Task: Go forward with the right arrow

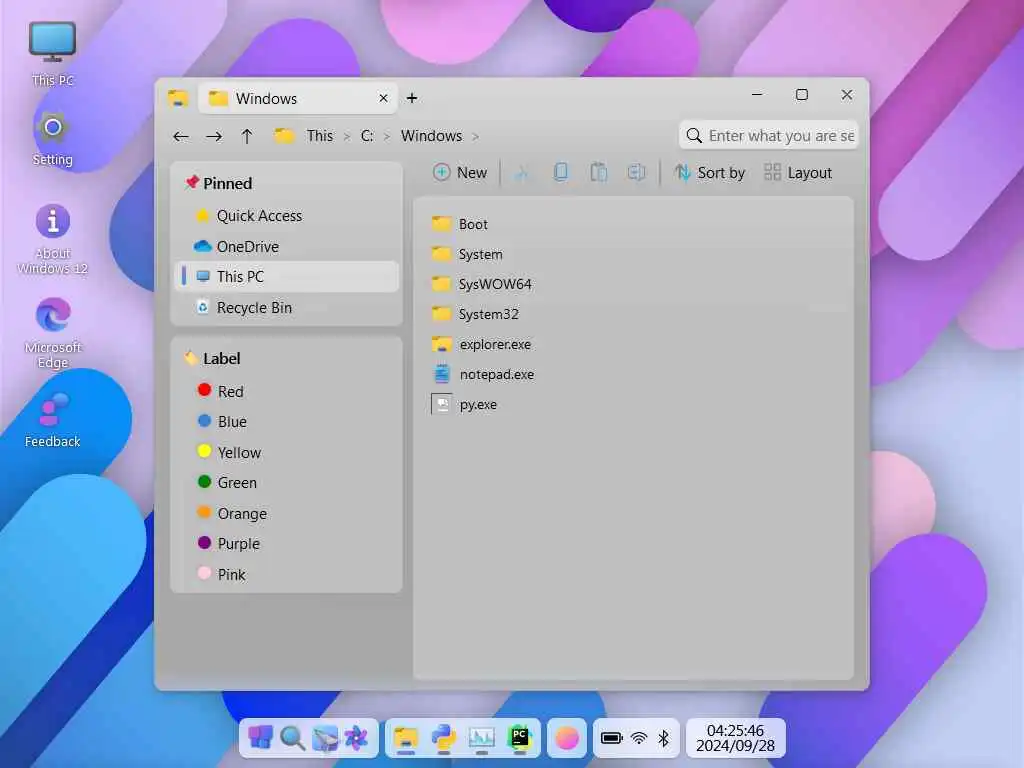Action: pyautogui.click(x=214, y=136)
